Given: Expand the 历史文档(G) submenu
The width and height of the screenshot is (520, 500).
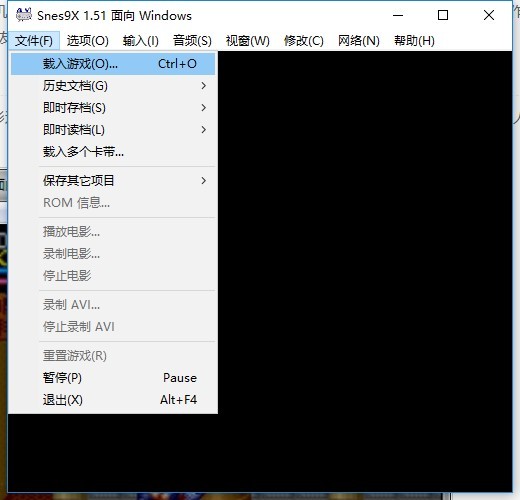Looking at the screenshot, I should (x=113, y=86).
